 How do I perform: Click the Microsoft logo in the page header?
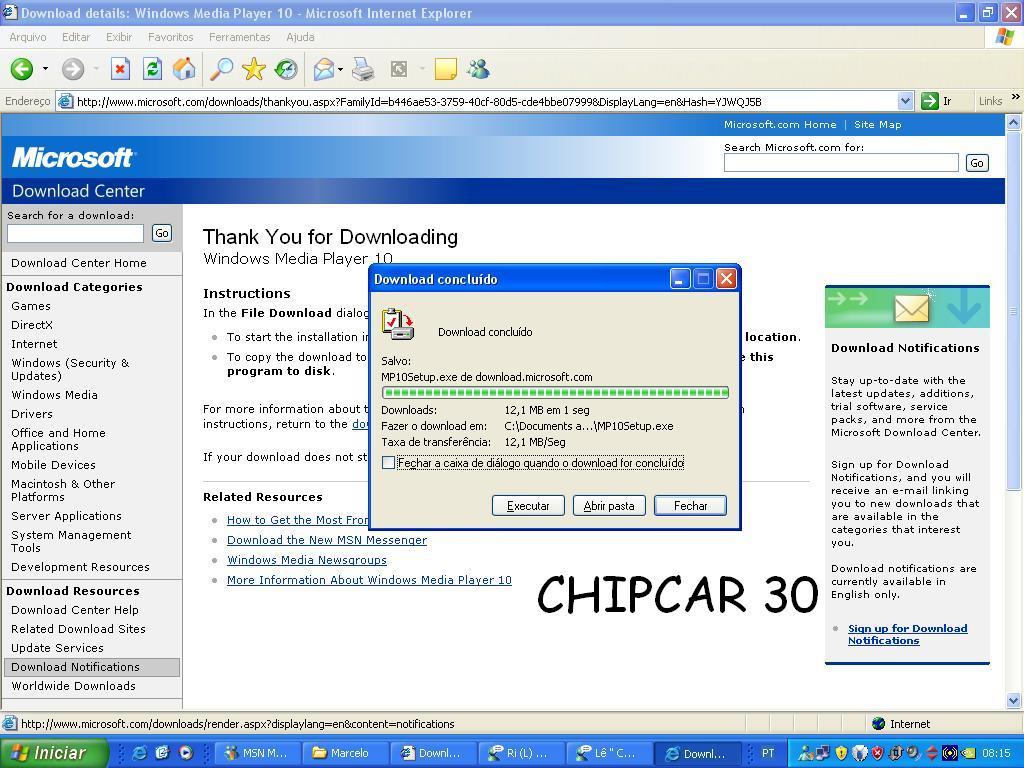click(x=72, y=157)
